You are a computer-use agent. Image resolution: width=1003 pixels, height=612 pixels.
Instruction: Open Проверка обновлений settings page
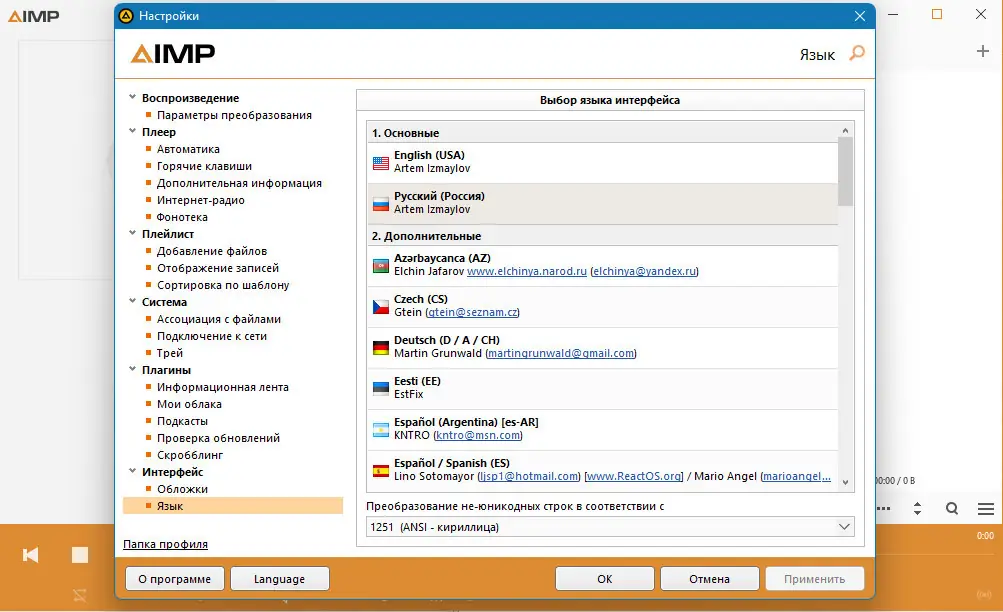[218, 438]
